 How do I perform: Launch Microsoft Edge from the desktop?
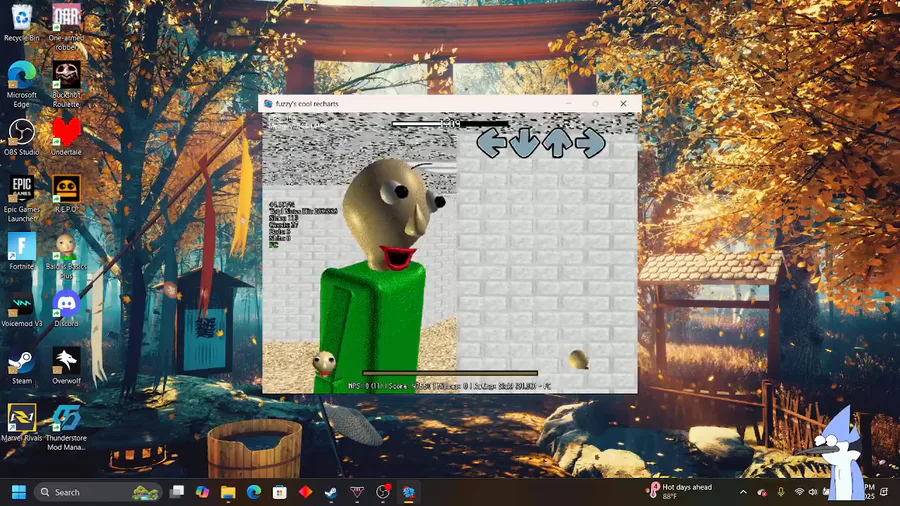tap(22, 84)
